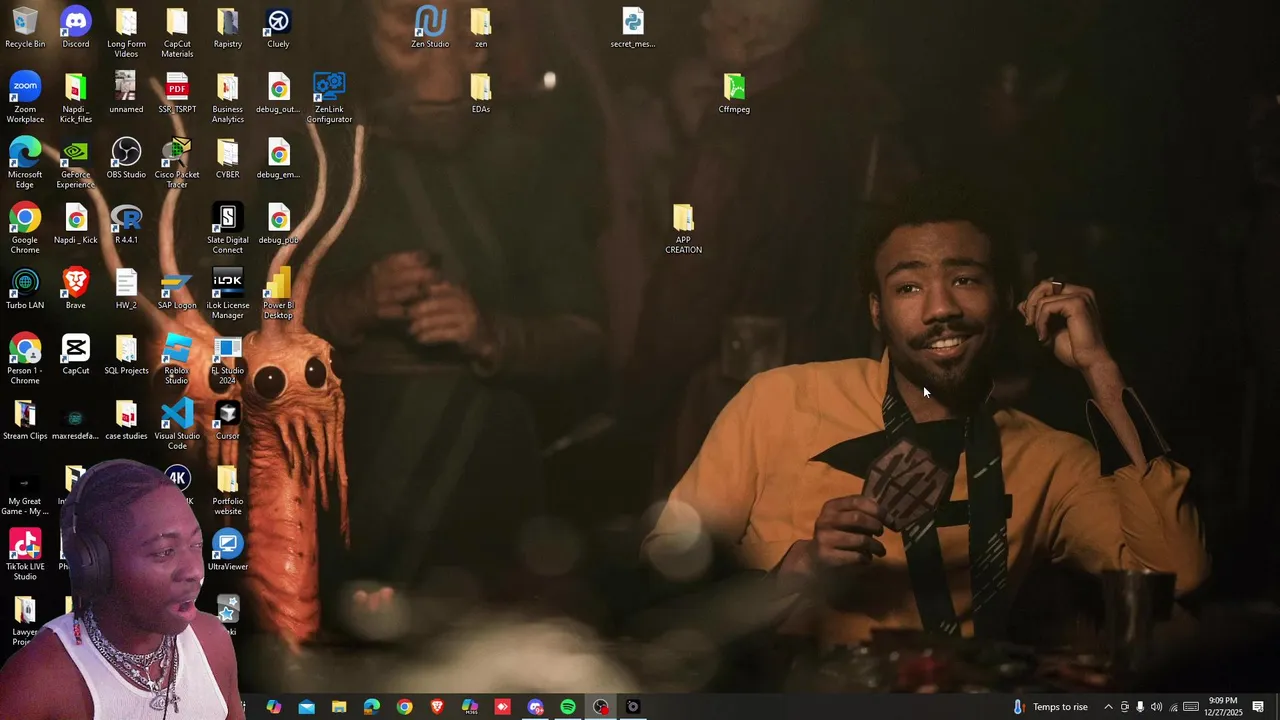The height and width of the screenshot is (720, 1280).
Task: Select the Stream Clips folder
Action: coord(25,420)
